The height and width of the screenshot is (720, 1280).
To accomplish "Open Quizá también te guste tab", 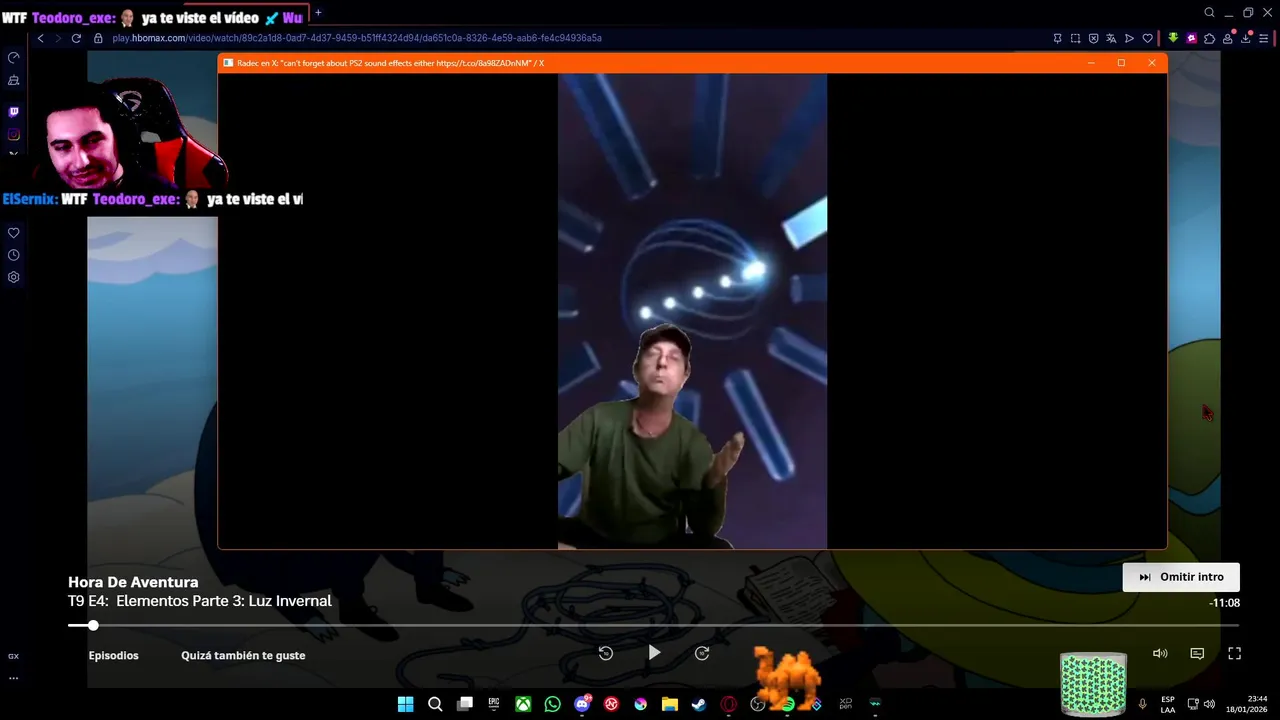I will click(x=243, y=656).
